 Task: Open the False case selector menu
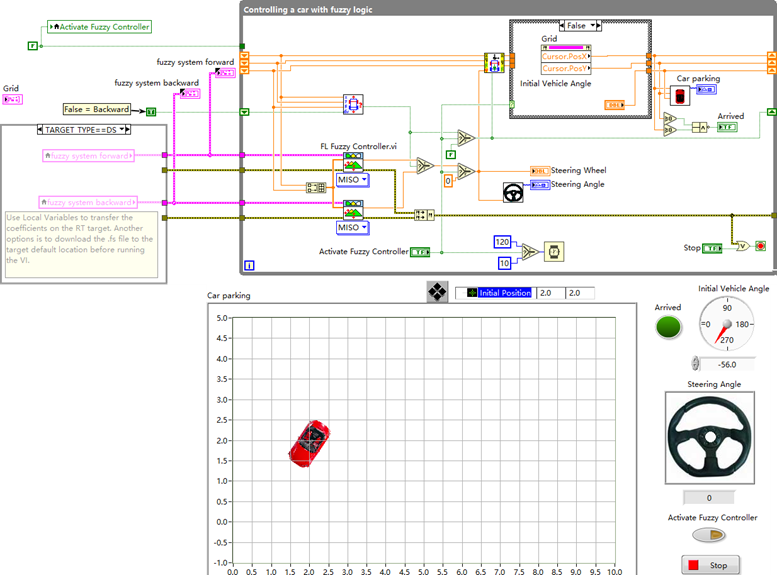pos(580,26)
